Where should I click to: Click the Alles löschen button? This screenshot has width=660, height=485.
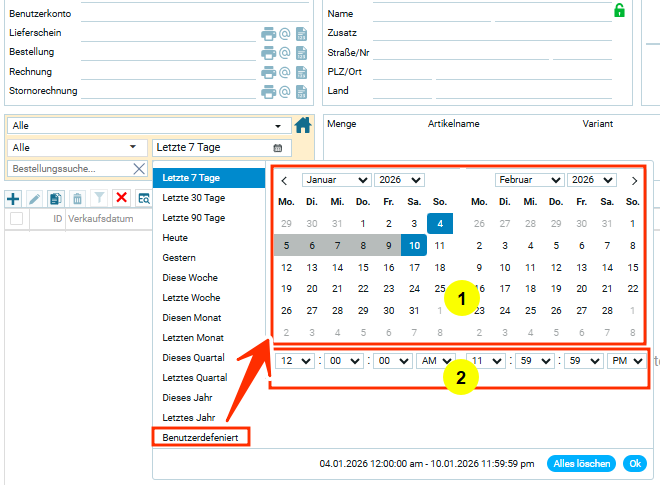[x=580, y=464]
